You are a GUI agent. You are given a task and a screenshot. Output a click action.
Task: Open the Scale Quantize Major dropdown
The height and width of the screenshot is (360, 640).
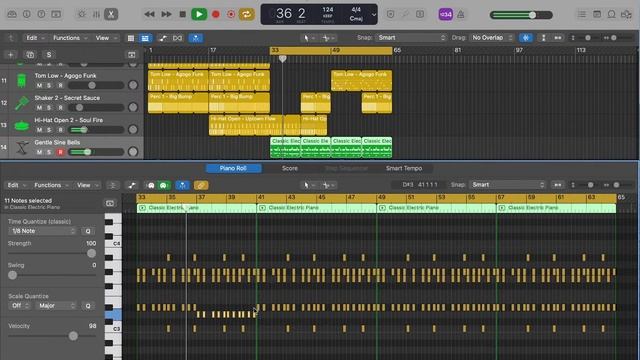[56, 306]
